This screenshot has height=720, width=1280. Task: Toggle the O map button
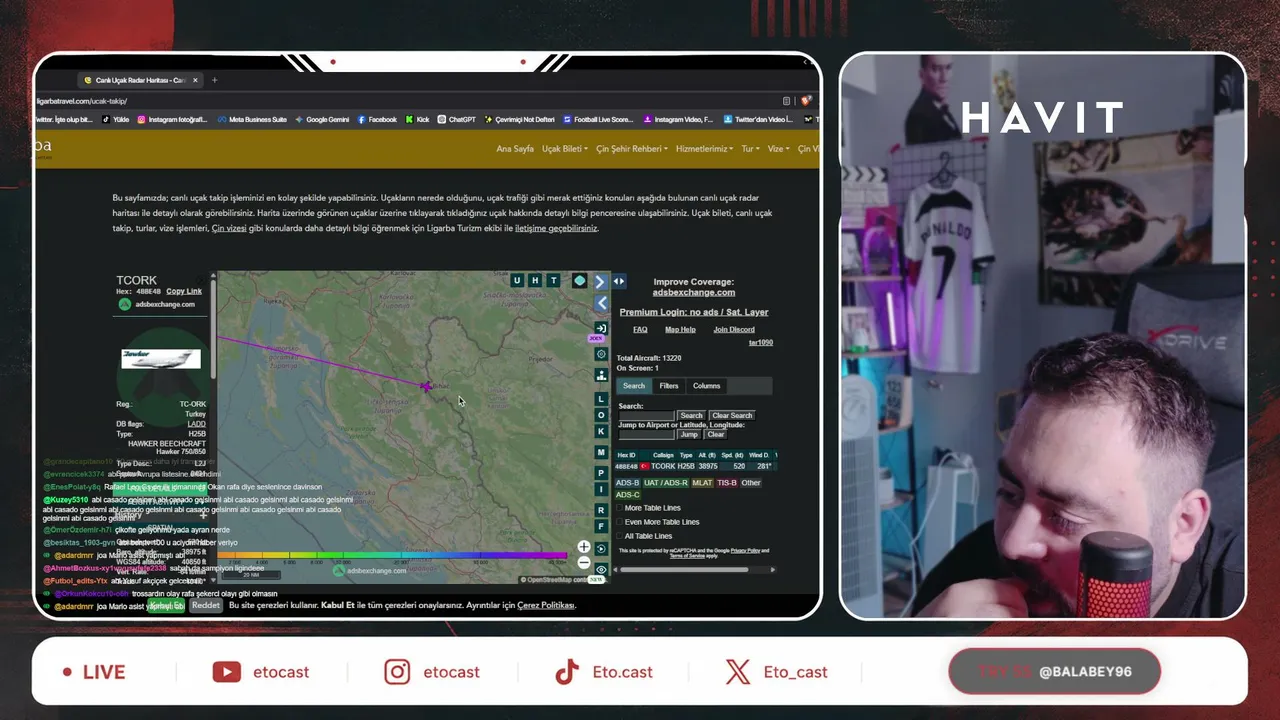601,415
